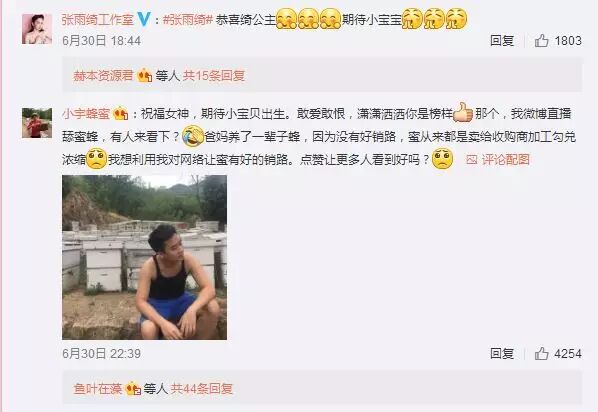Image resolution: width=598 pixels, height=412 pixels.
Task: Open the 小宇蜂蜜 username link
Action: [x=86, y=114]
